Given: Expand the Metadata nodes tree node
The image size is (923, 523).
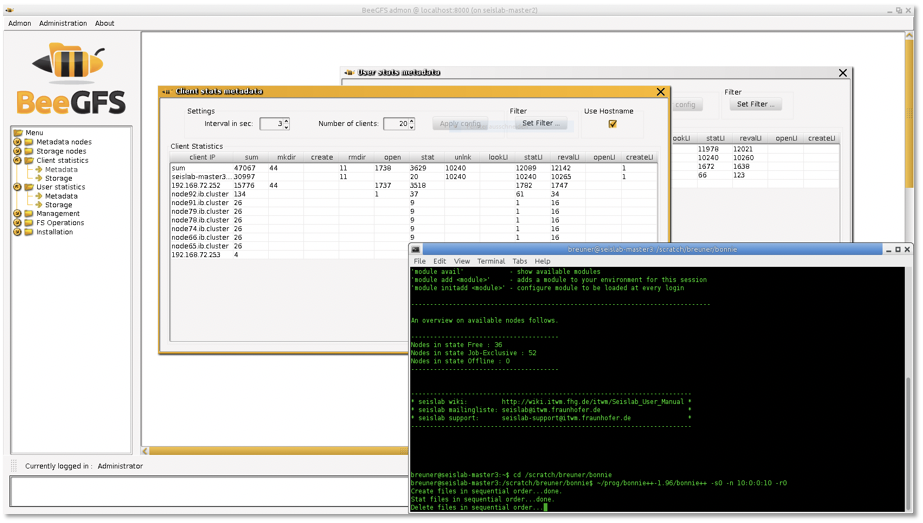Looking at the screenshot, I should click(x=17, y=142).
